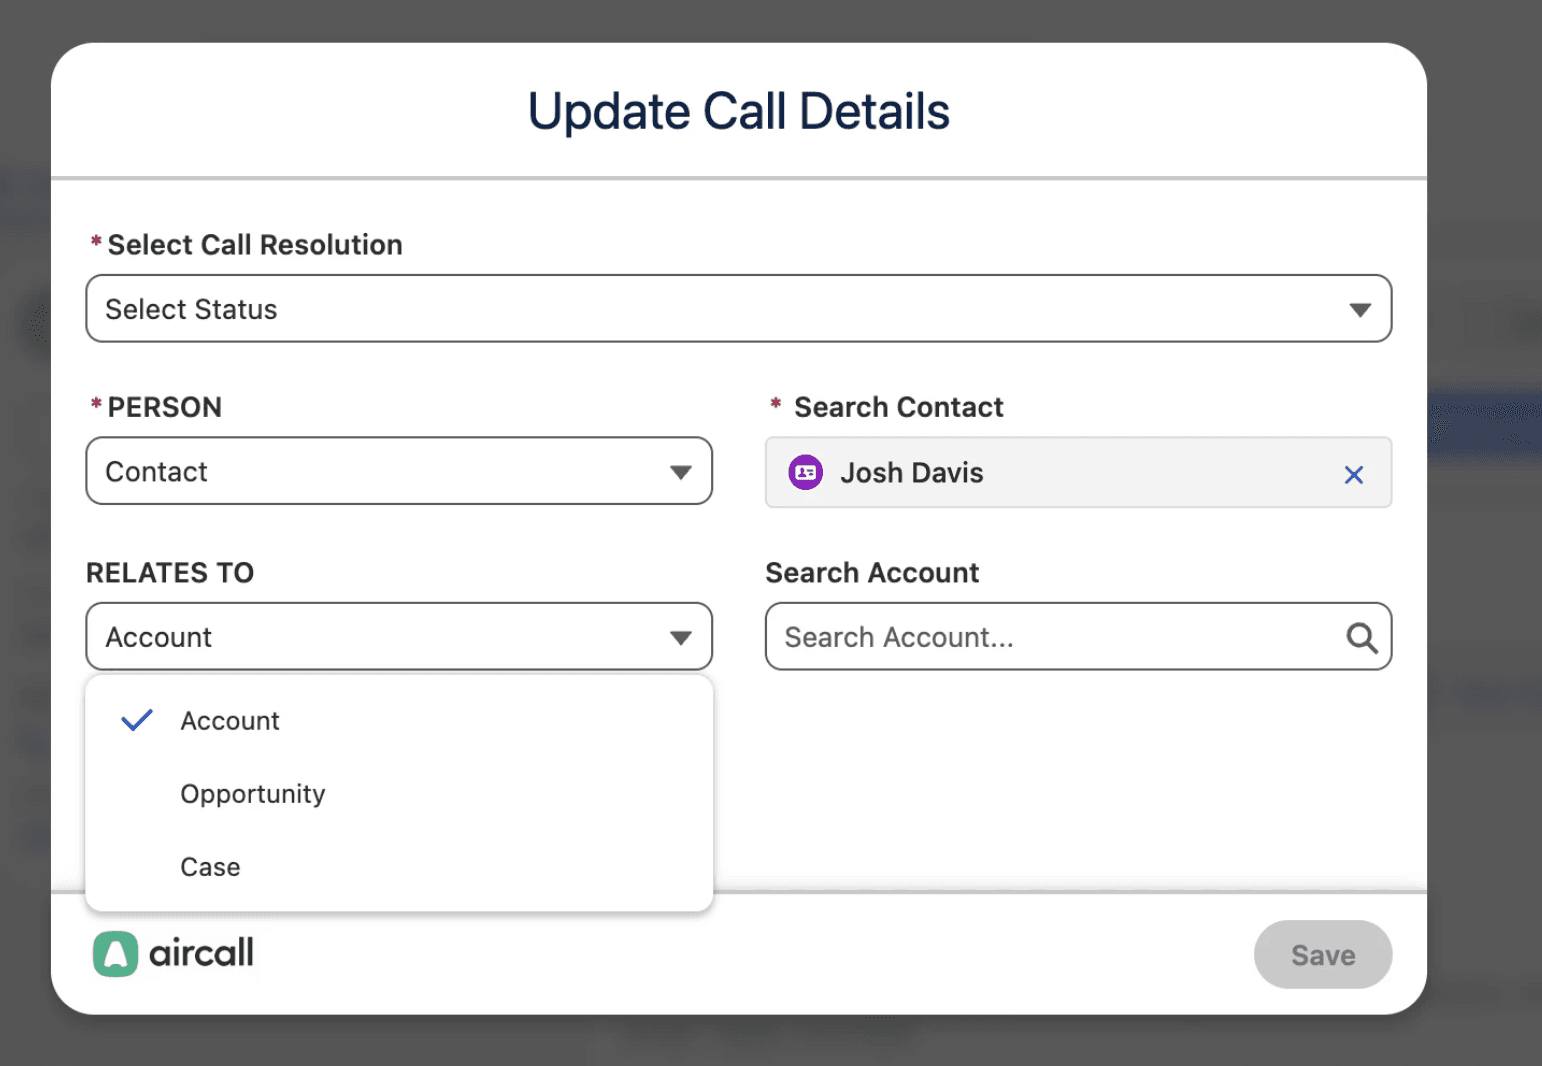Choose Case in the dropdown list
This screenshot has width=1542, height=1066.
click(210, 867)
